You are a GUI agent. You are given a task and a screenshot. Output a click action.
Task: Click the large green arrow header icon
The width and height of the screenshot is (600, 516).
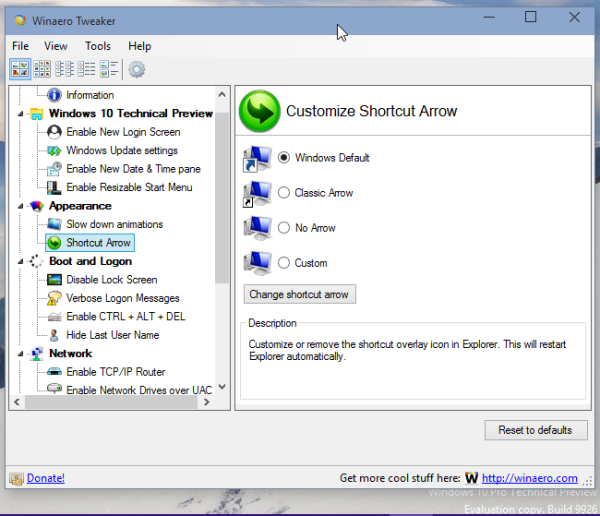tap(259, 111)
